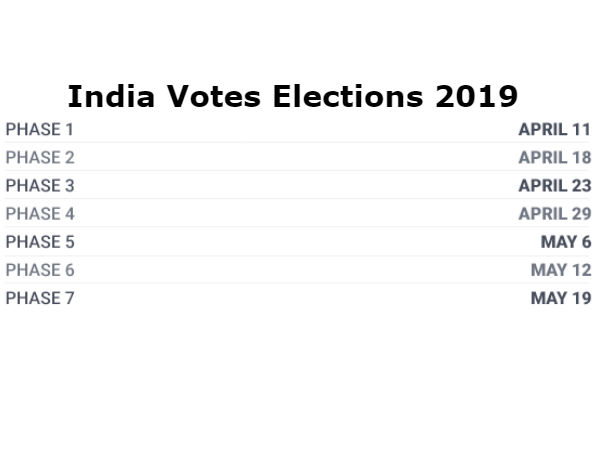Select the 'PHASE 2' row label

[40, 157]
